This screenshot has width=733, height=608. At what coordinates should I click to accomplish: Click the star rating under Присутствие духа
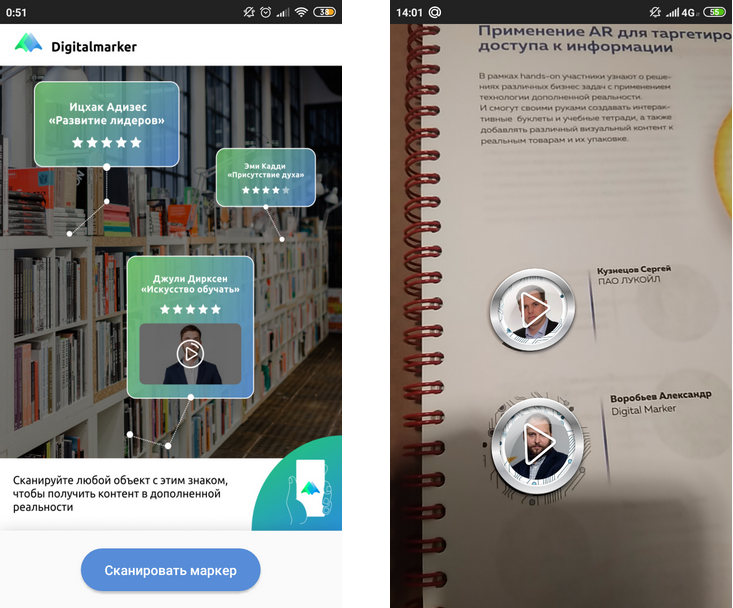click(x=266, y=190)
